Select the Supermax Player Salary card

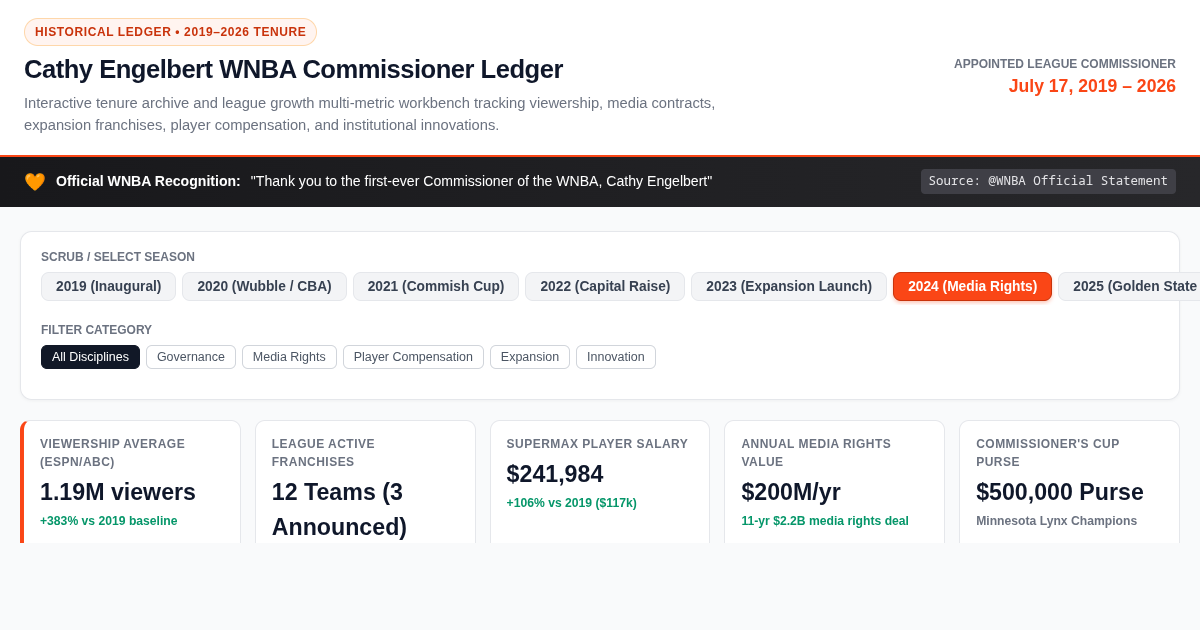pos(600,482)
